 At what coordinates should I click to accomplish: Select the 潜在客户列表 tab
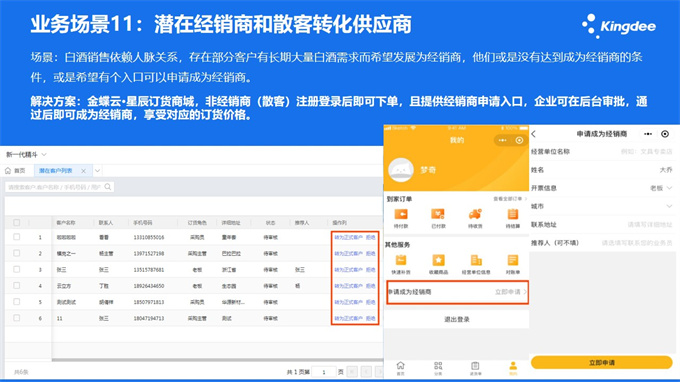[56, 171]
